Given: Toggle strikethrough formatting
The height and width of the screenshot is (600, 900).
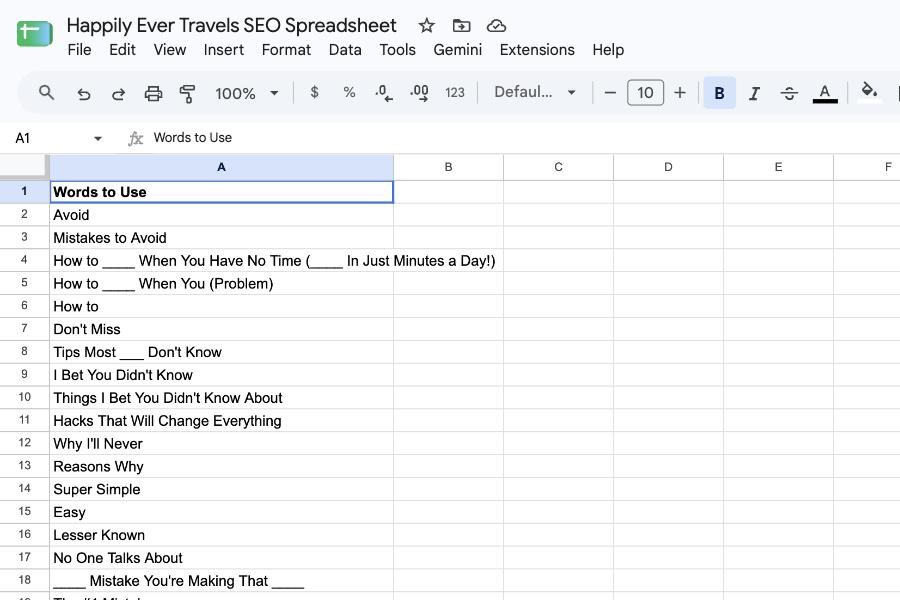Looking at the screenshot, I should [789, 93].
